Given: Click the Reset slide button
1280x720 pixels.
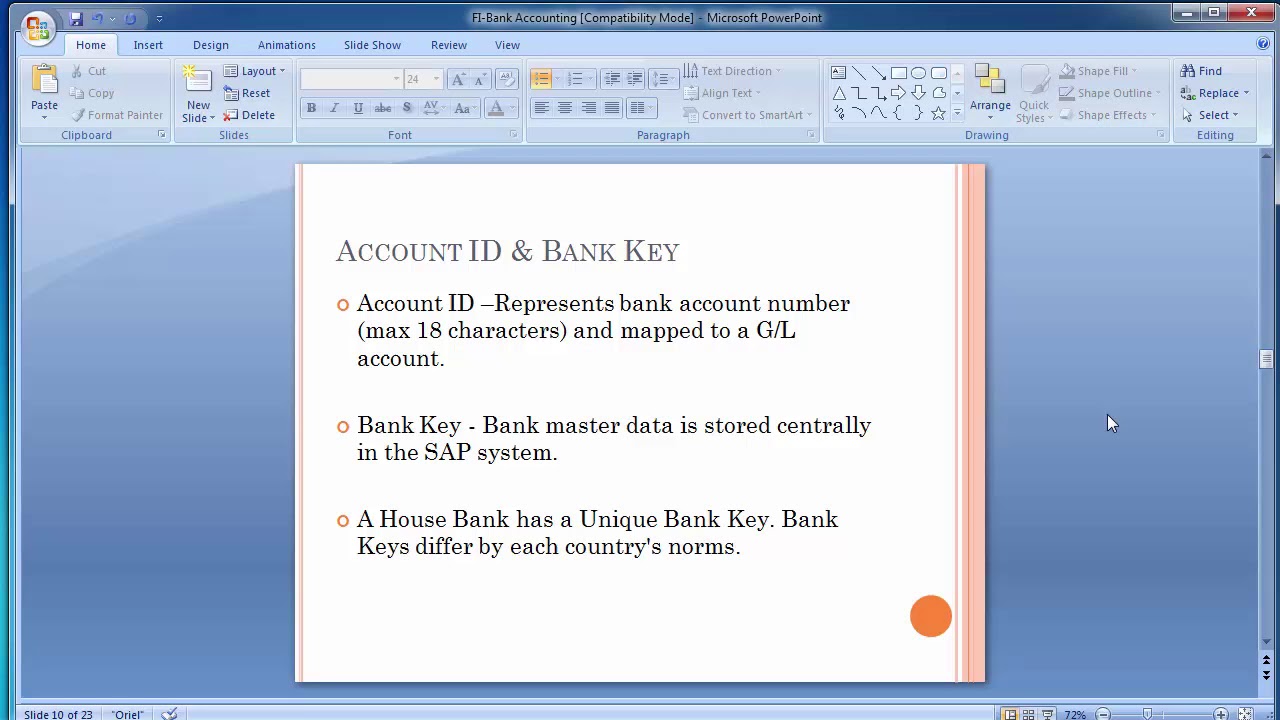Looking at the screenshot, I should coord(247,93).
